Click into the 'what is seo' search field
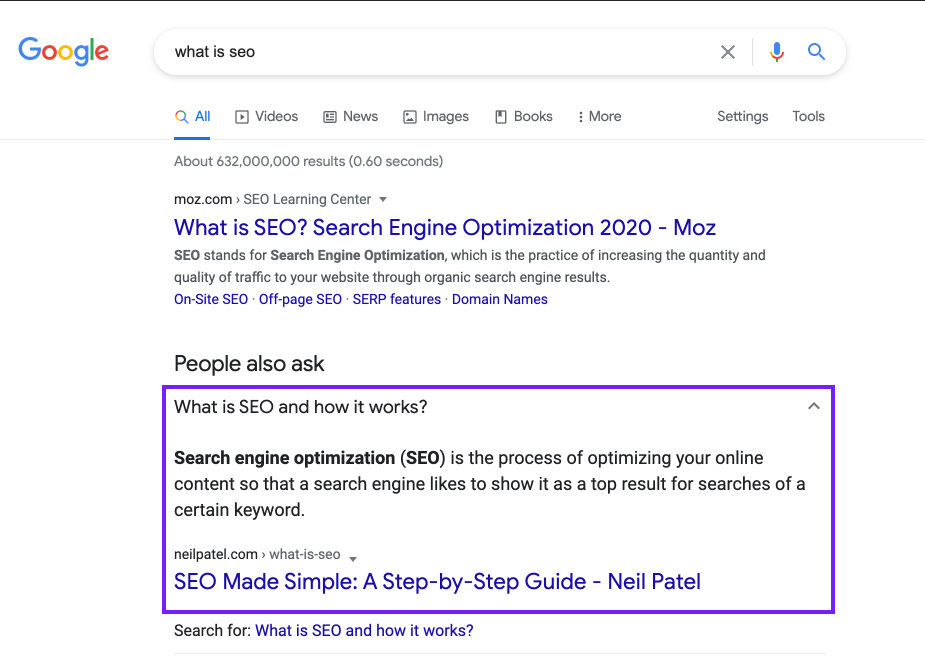The height and width of the screenshot is (656, 925). pyautogui.click(x=430, y=52)
